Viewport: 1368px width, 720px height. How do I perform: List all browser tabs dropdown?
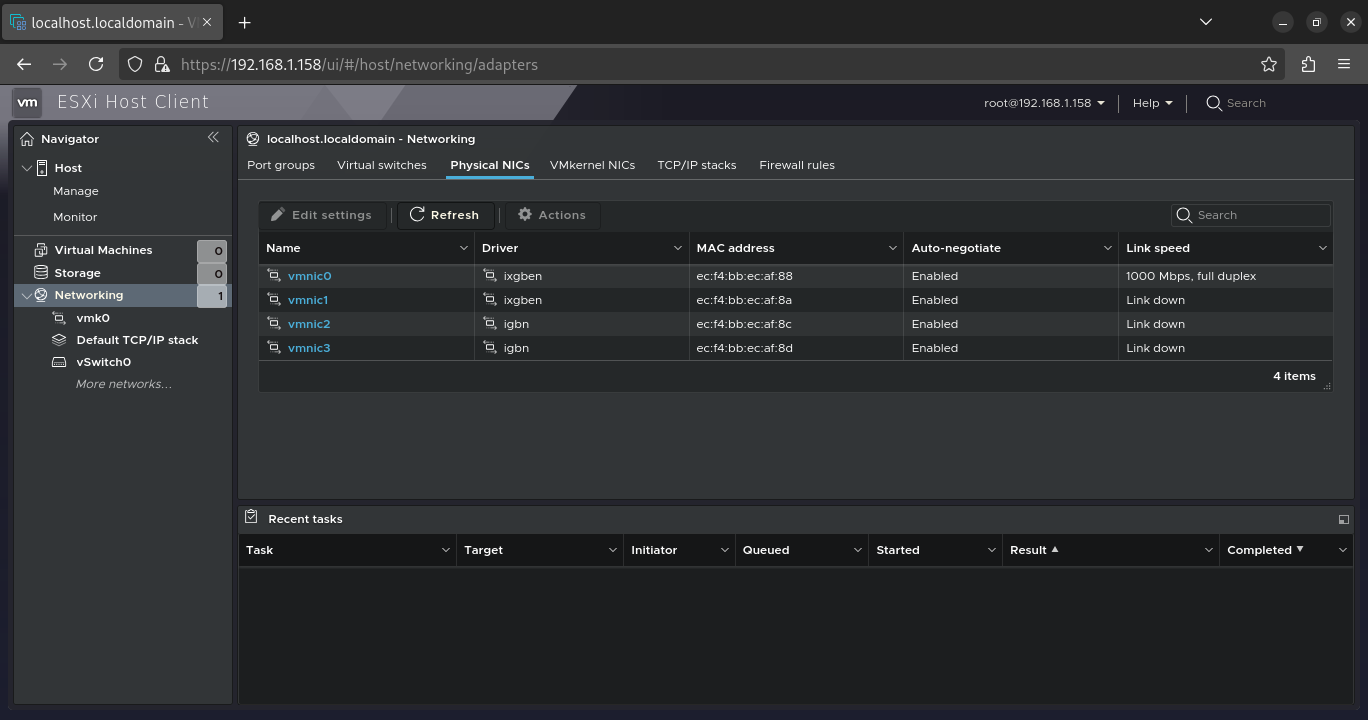1205,22
